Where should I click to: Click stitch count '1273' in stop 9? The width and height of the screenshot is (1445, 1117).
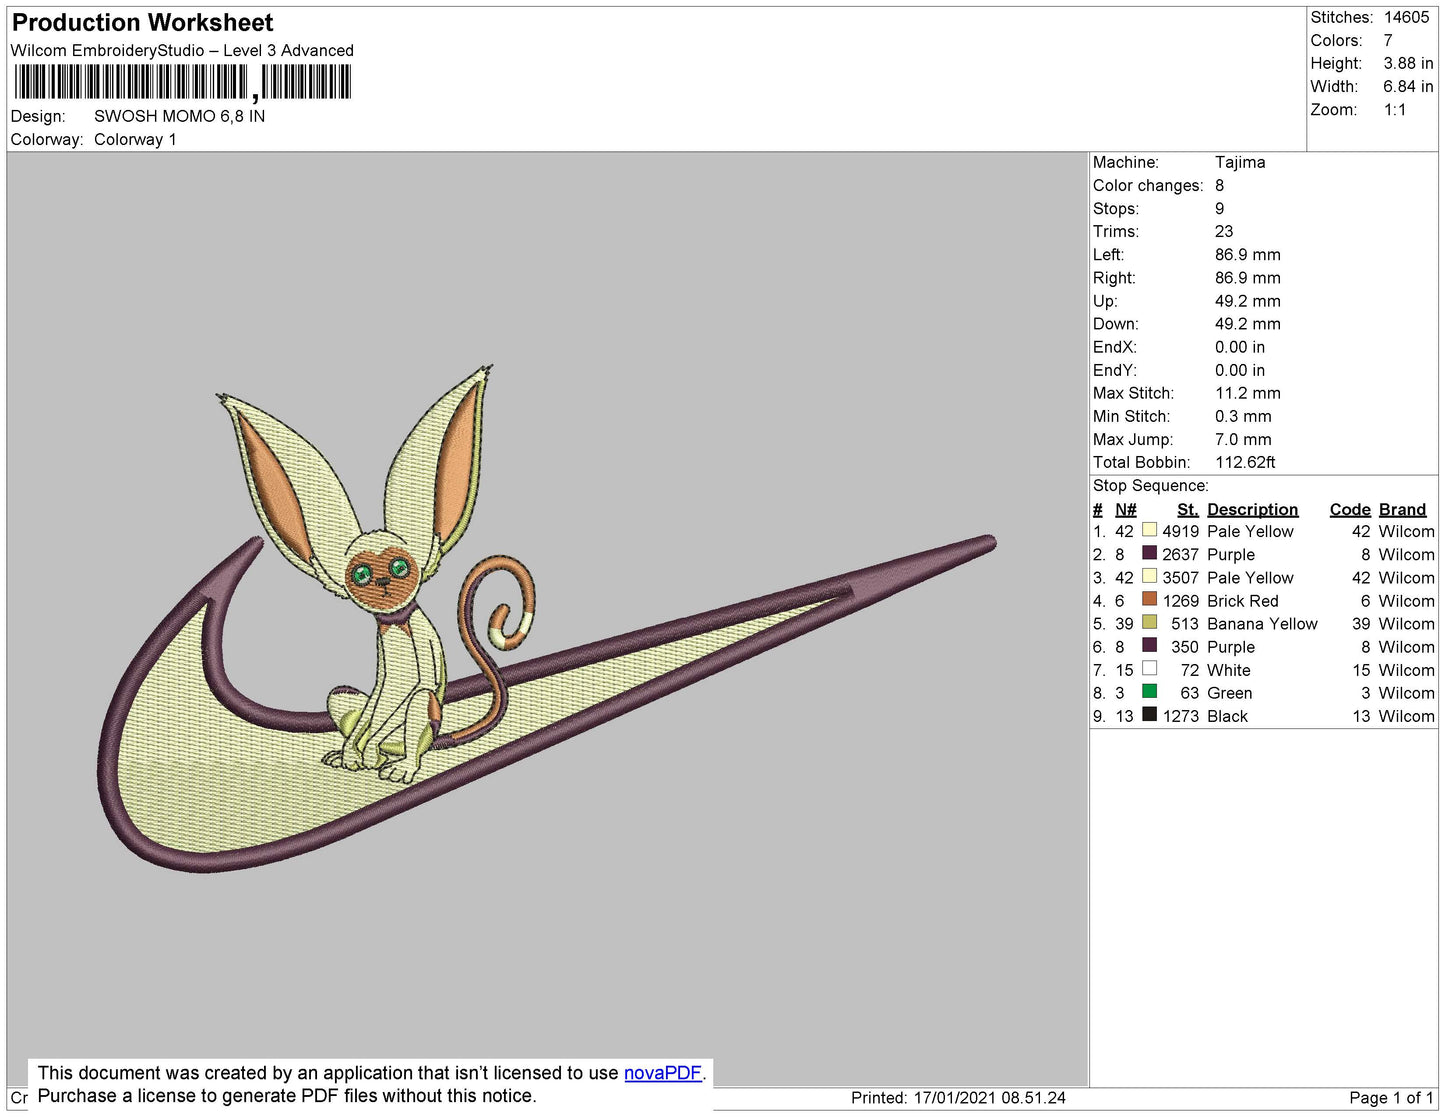(1180, 716)
